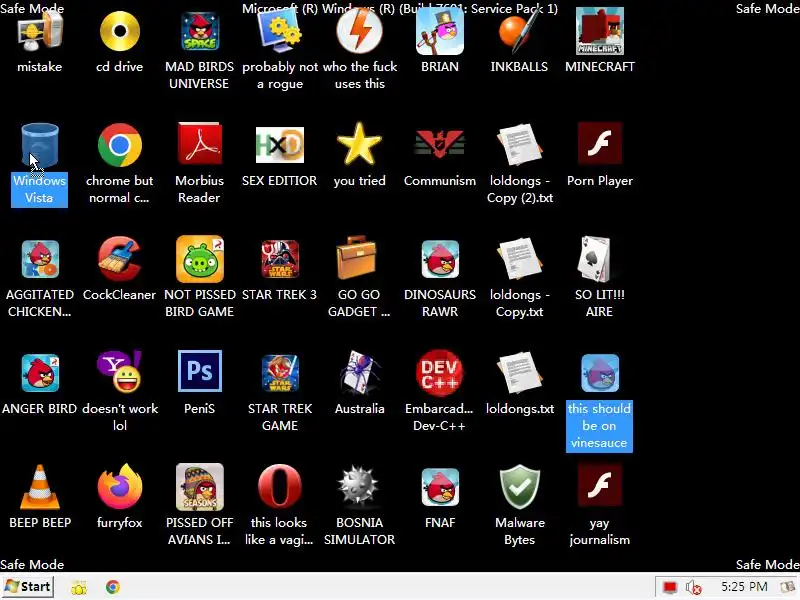Open CockCleaner broom icon
Viewport: 800px width, 600px height.
(x=119, y=259)
